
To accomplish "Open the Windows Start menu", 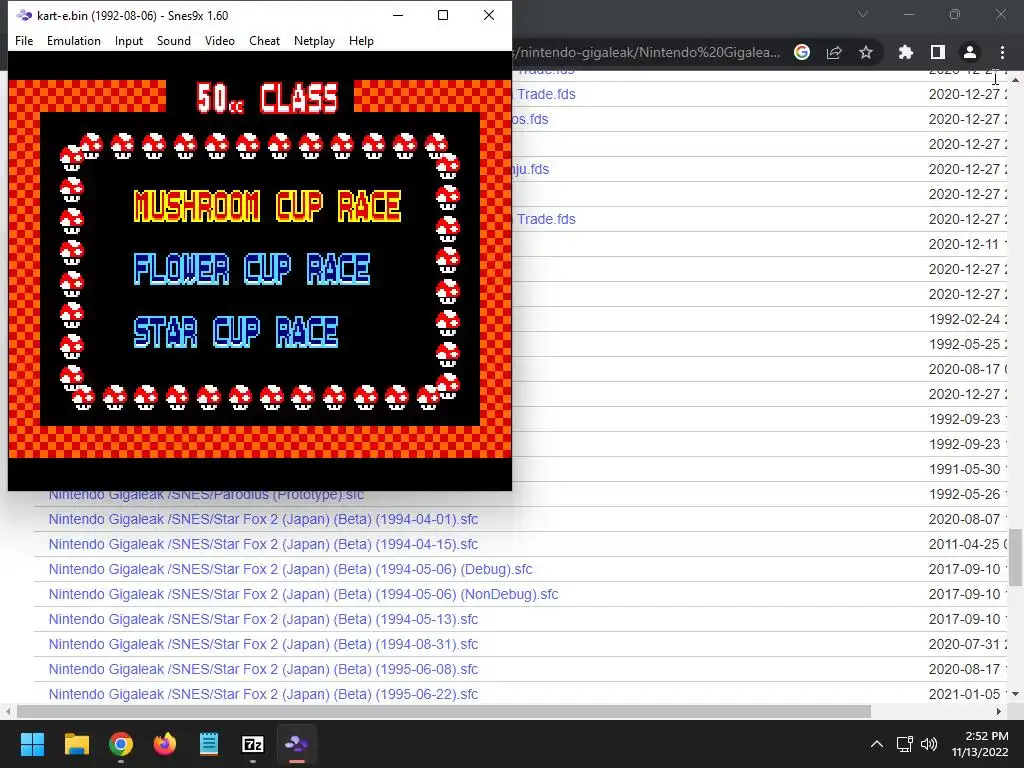I will pos(33,744).
